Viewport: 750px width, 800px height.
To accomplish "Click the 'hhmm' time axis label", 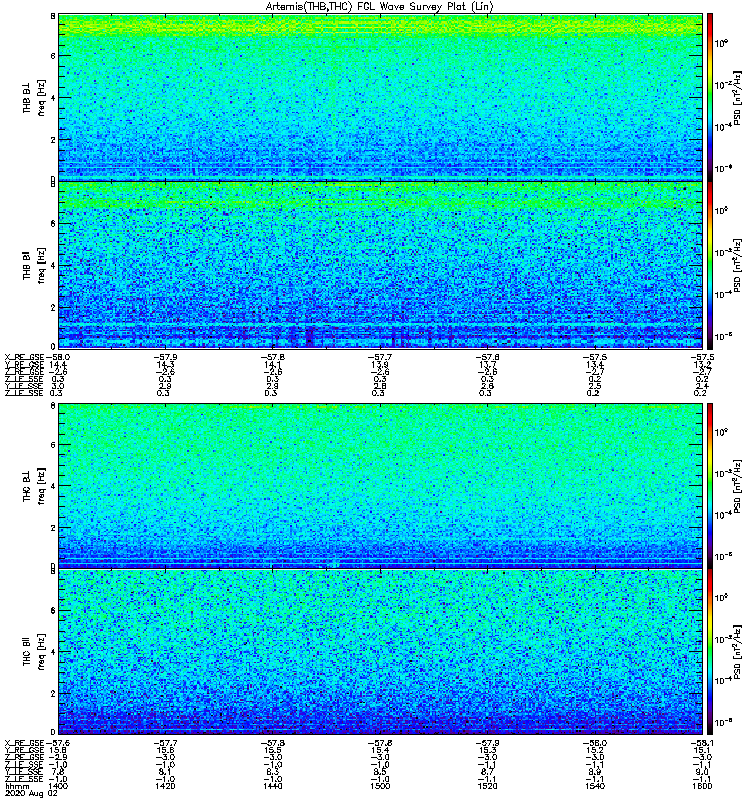I will pyautogui.click(x=17, y=787).
